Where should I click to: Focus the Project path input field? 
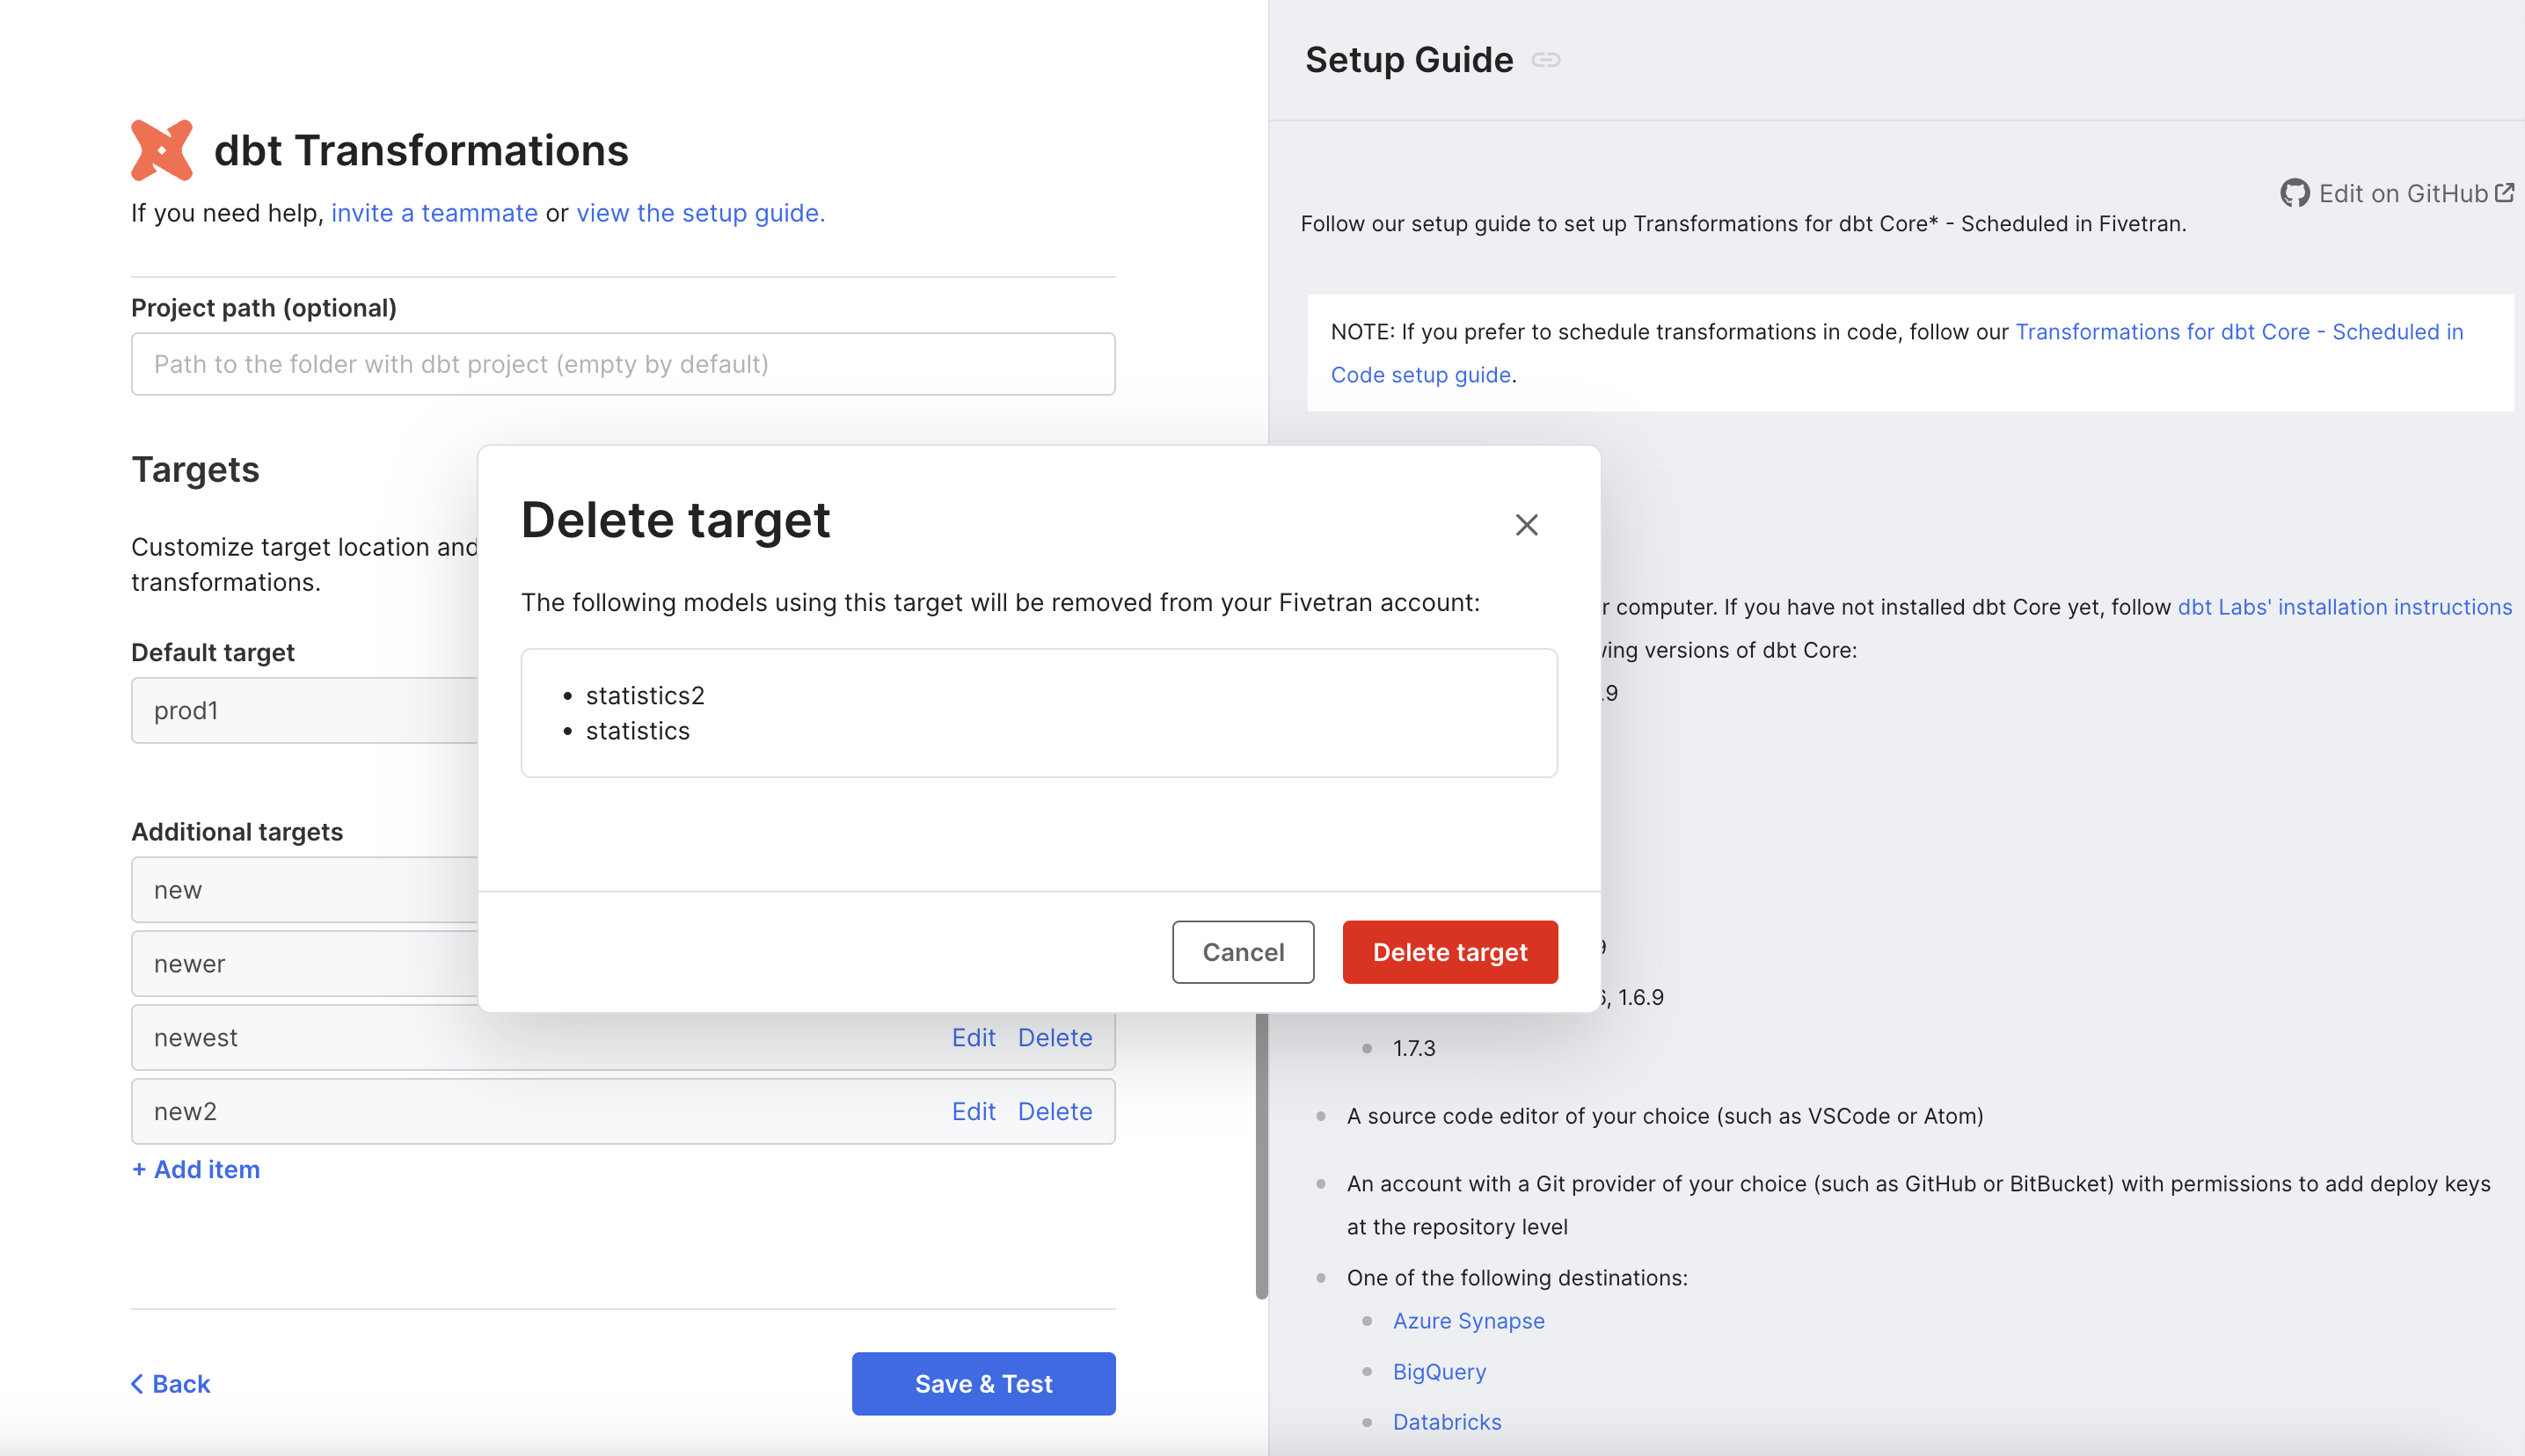click(x=623, y=364)
